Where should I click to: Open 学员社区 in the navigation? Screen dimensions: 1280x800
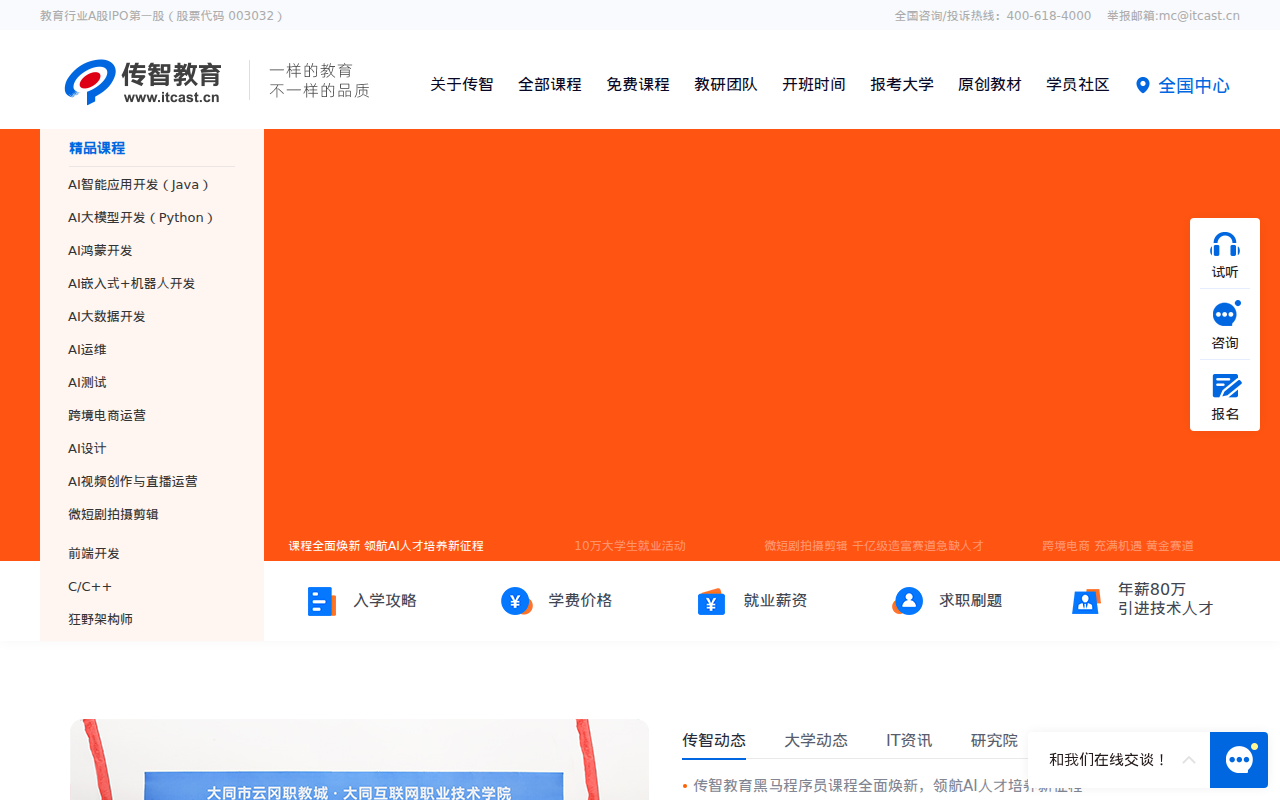click(1078, 85)
